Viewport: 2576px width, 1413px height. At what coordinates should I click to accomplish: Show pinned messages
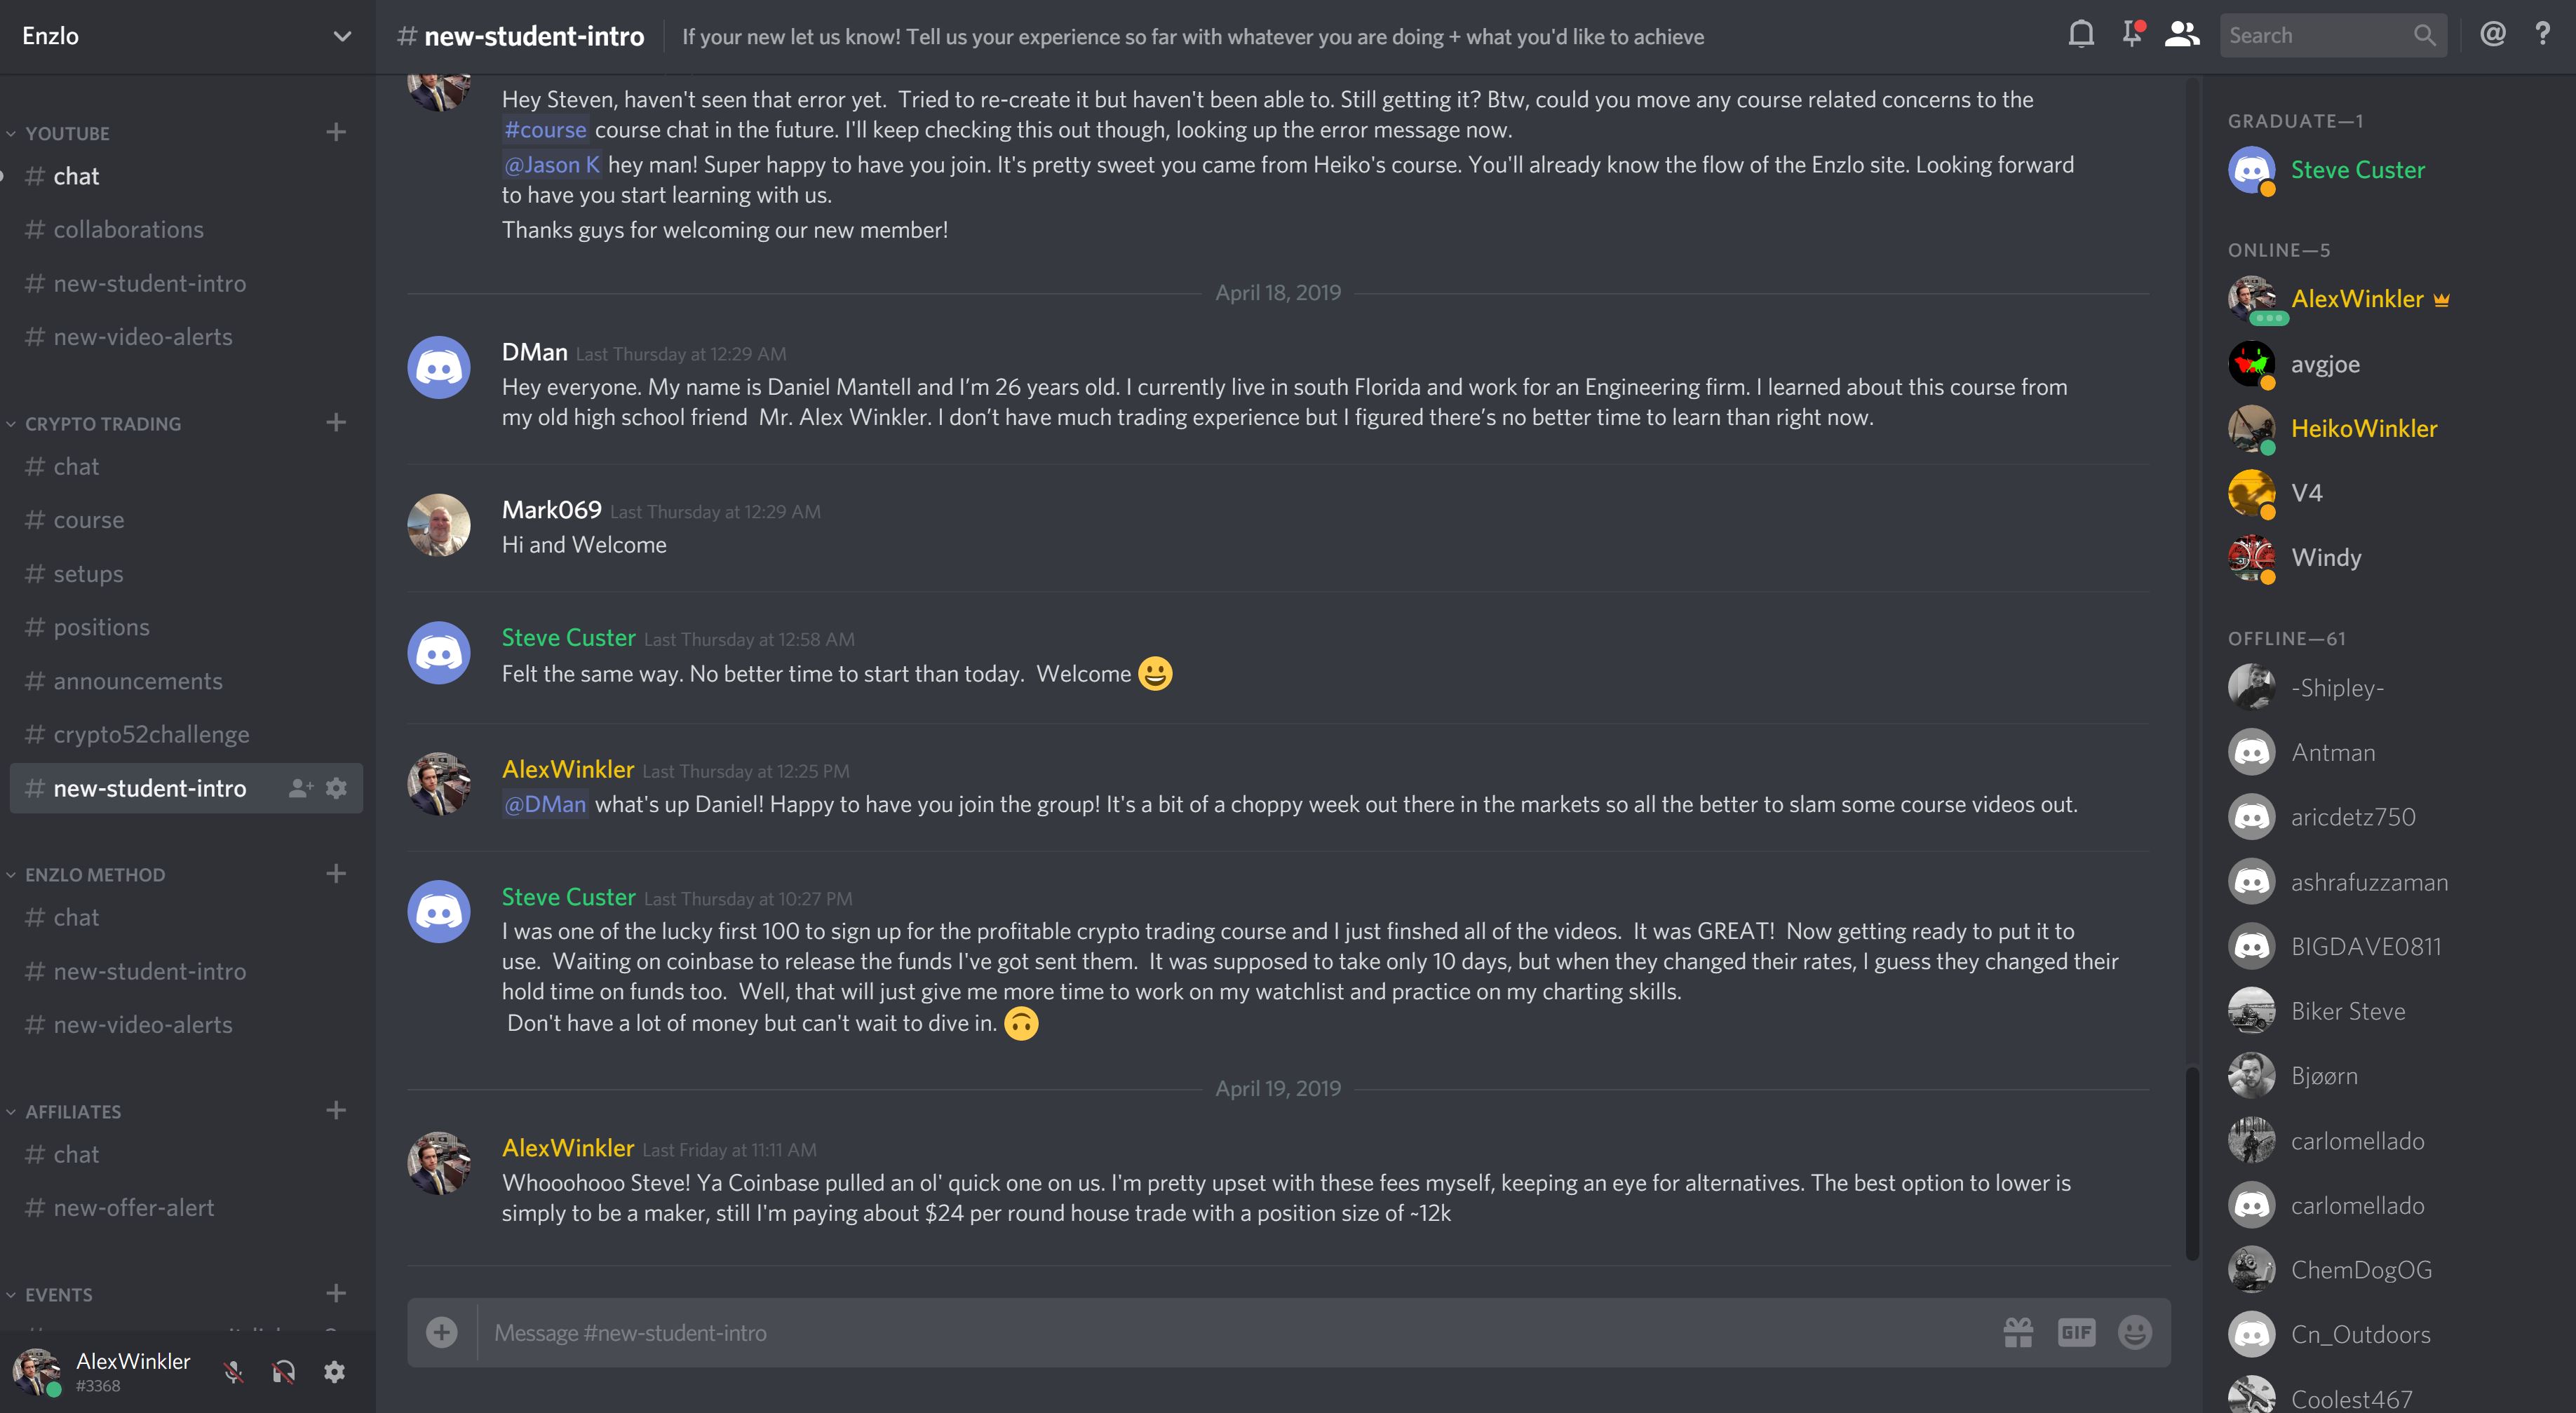[2132, 35]
